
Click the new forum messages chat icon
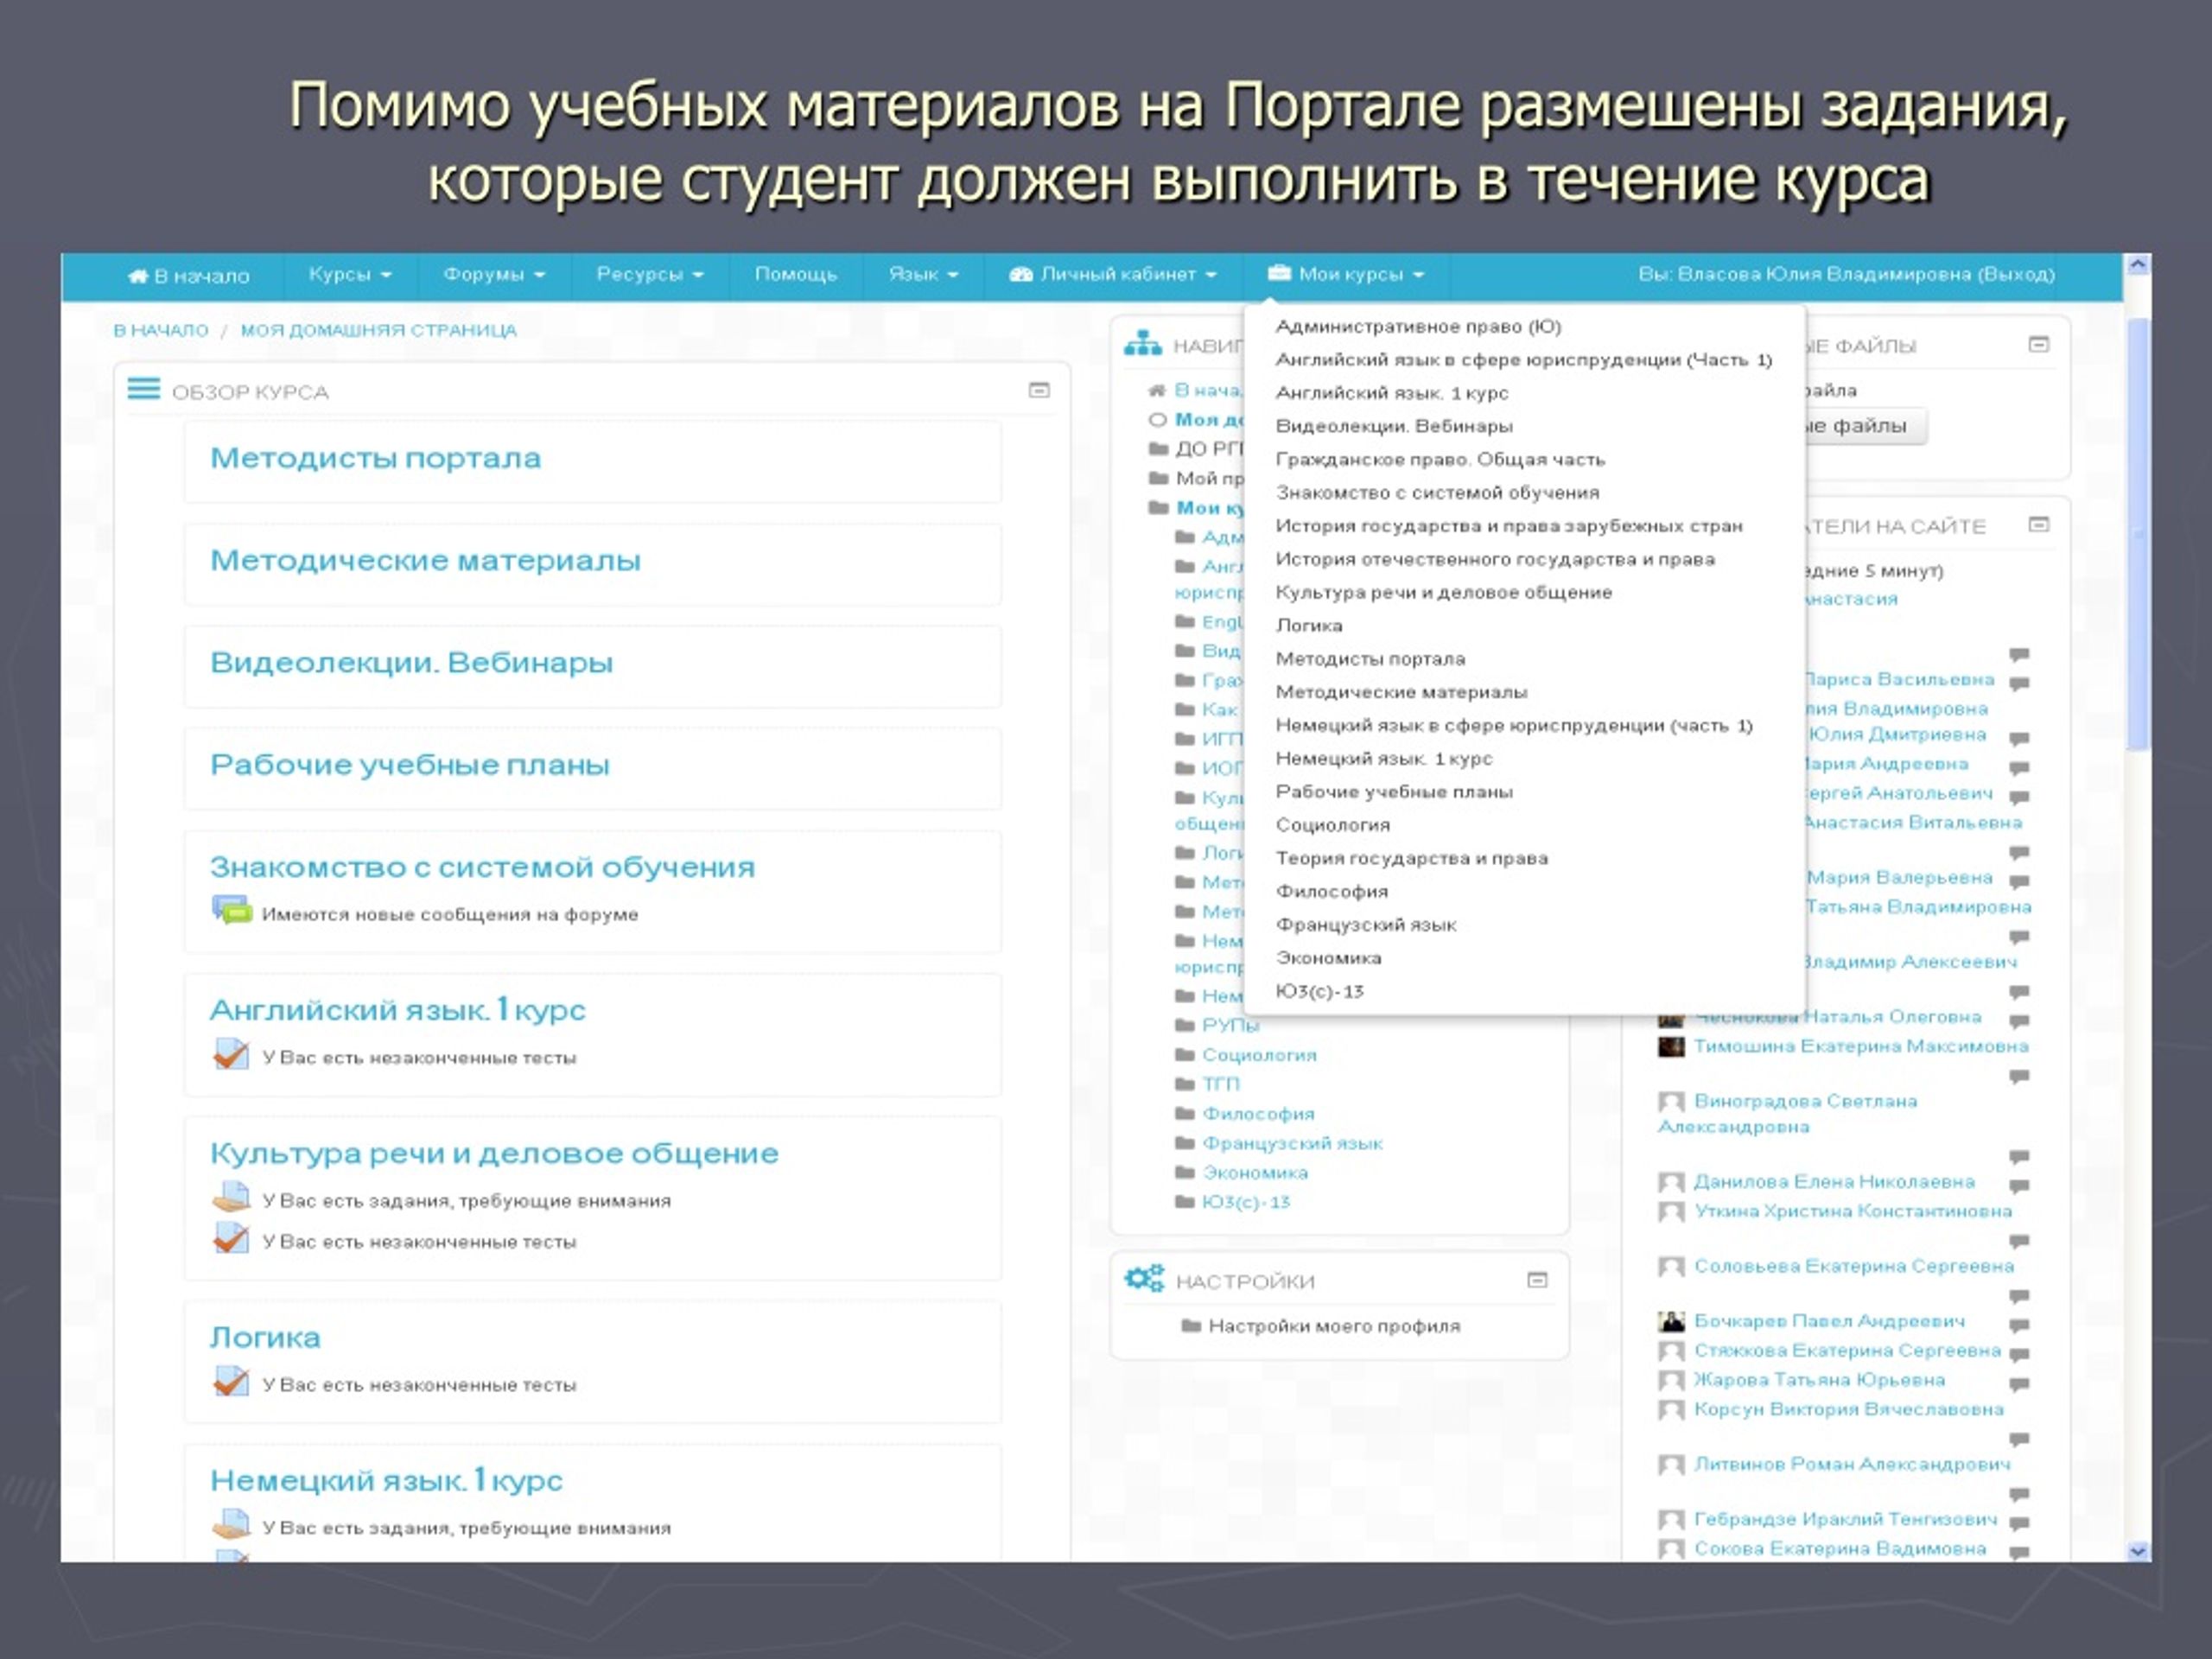coord(231,911)
